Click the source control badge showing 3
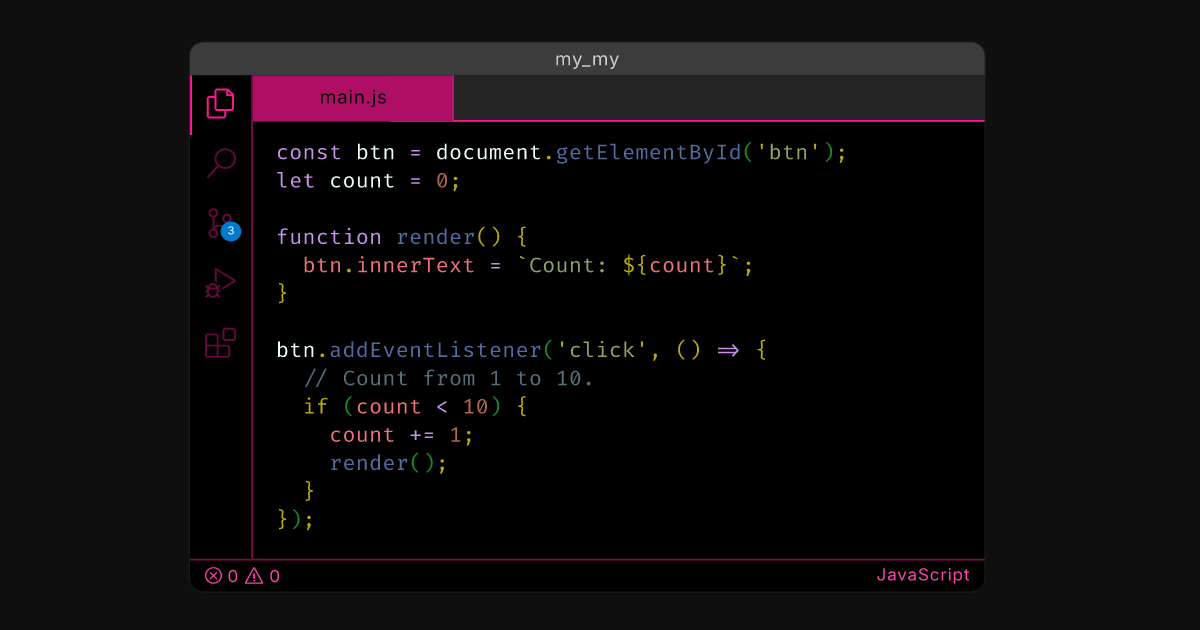The image size is (1200, 630). click(x=231, y=231)
